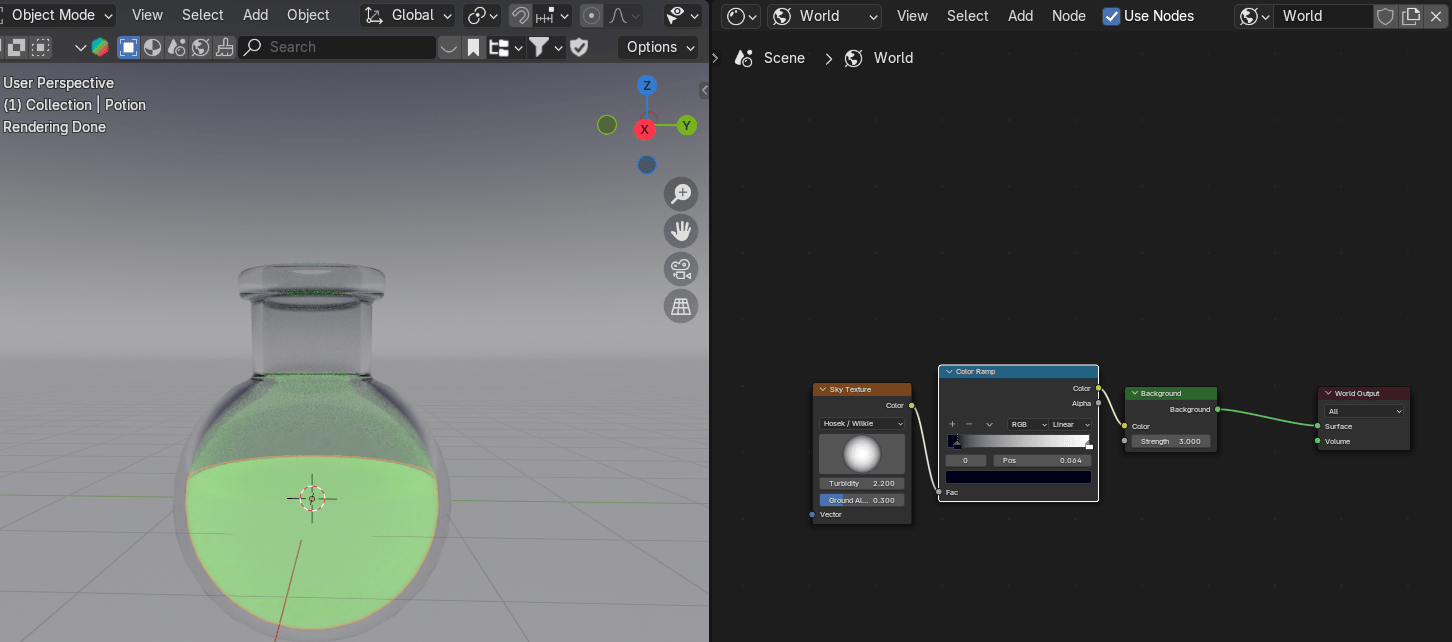Collapse the Color Ramp node

click(x=948, y=372)
